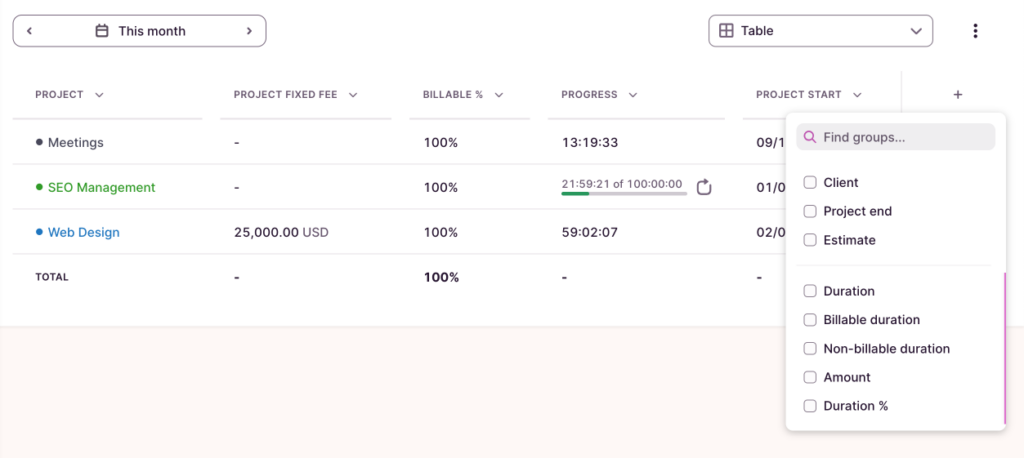
Task: Select Duration % in the column list
Action: click(810, 406)
